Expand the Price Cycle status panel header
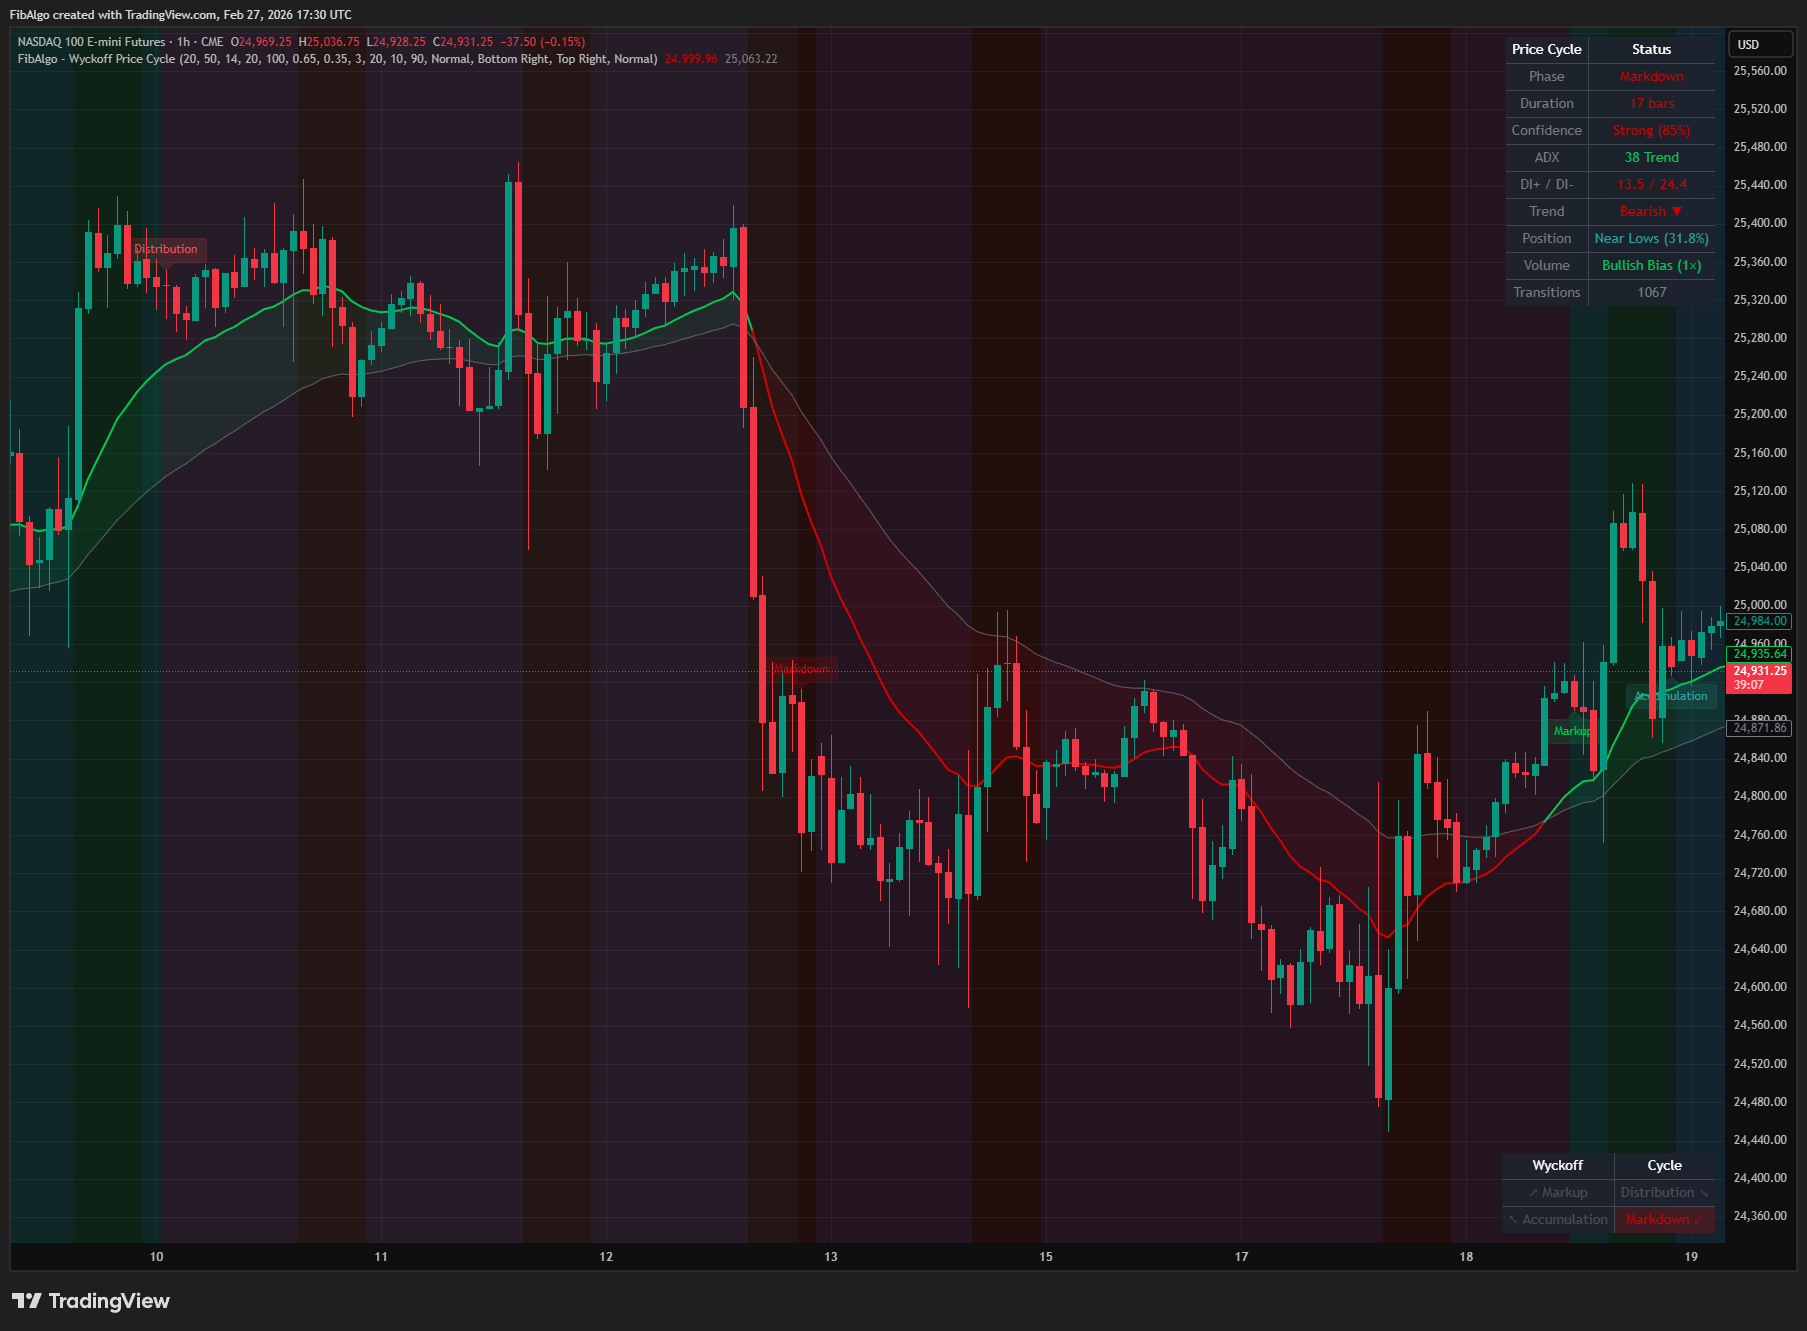The height and width of the screenshot is (1331, 1807). (1546, 49)
